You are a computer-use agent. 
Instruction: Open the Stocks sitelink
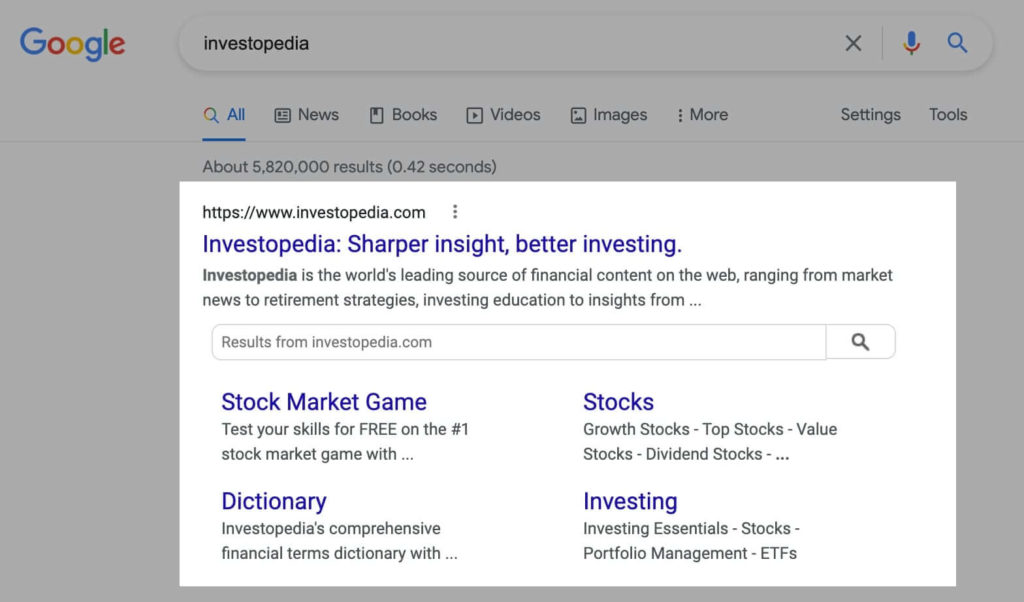click(x=618, y=402)
